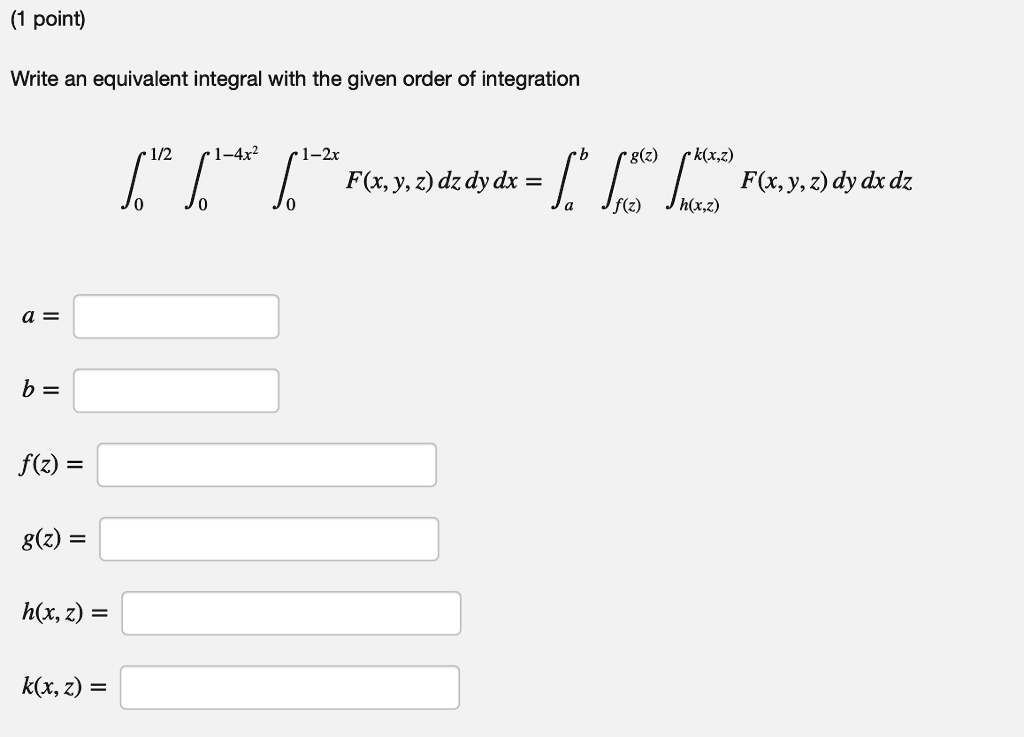The image size is (1024, 737).
Task: Click the f(z) answer box
Action: (x=266, y=464)
